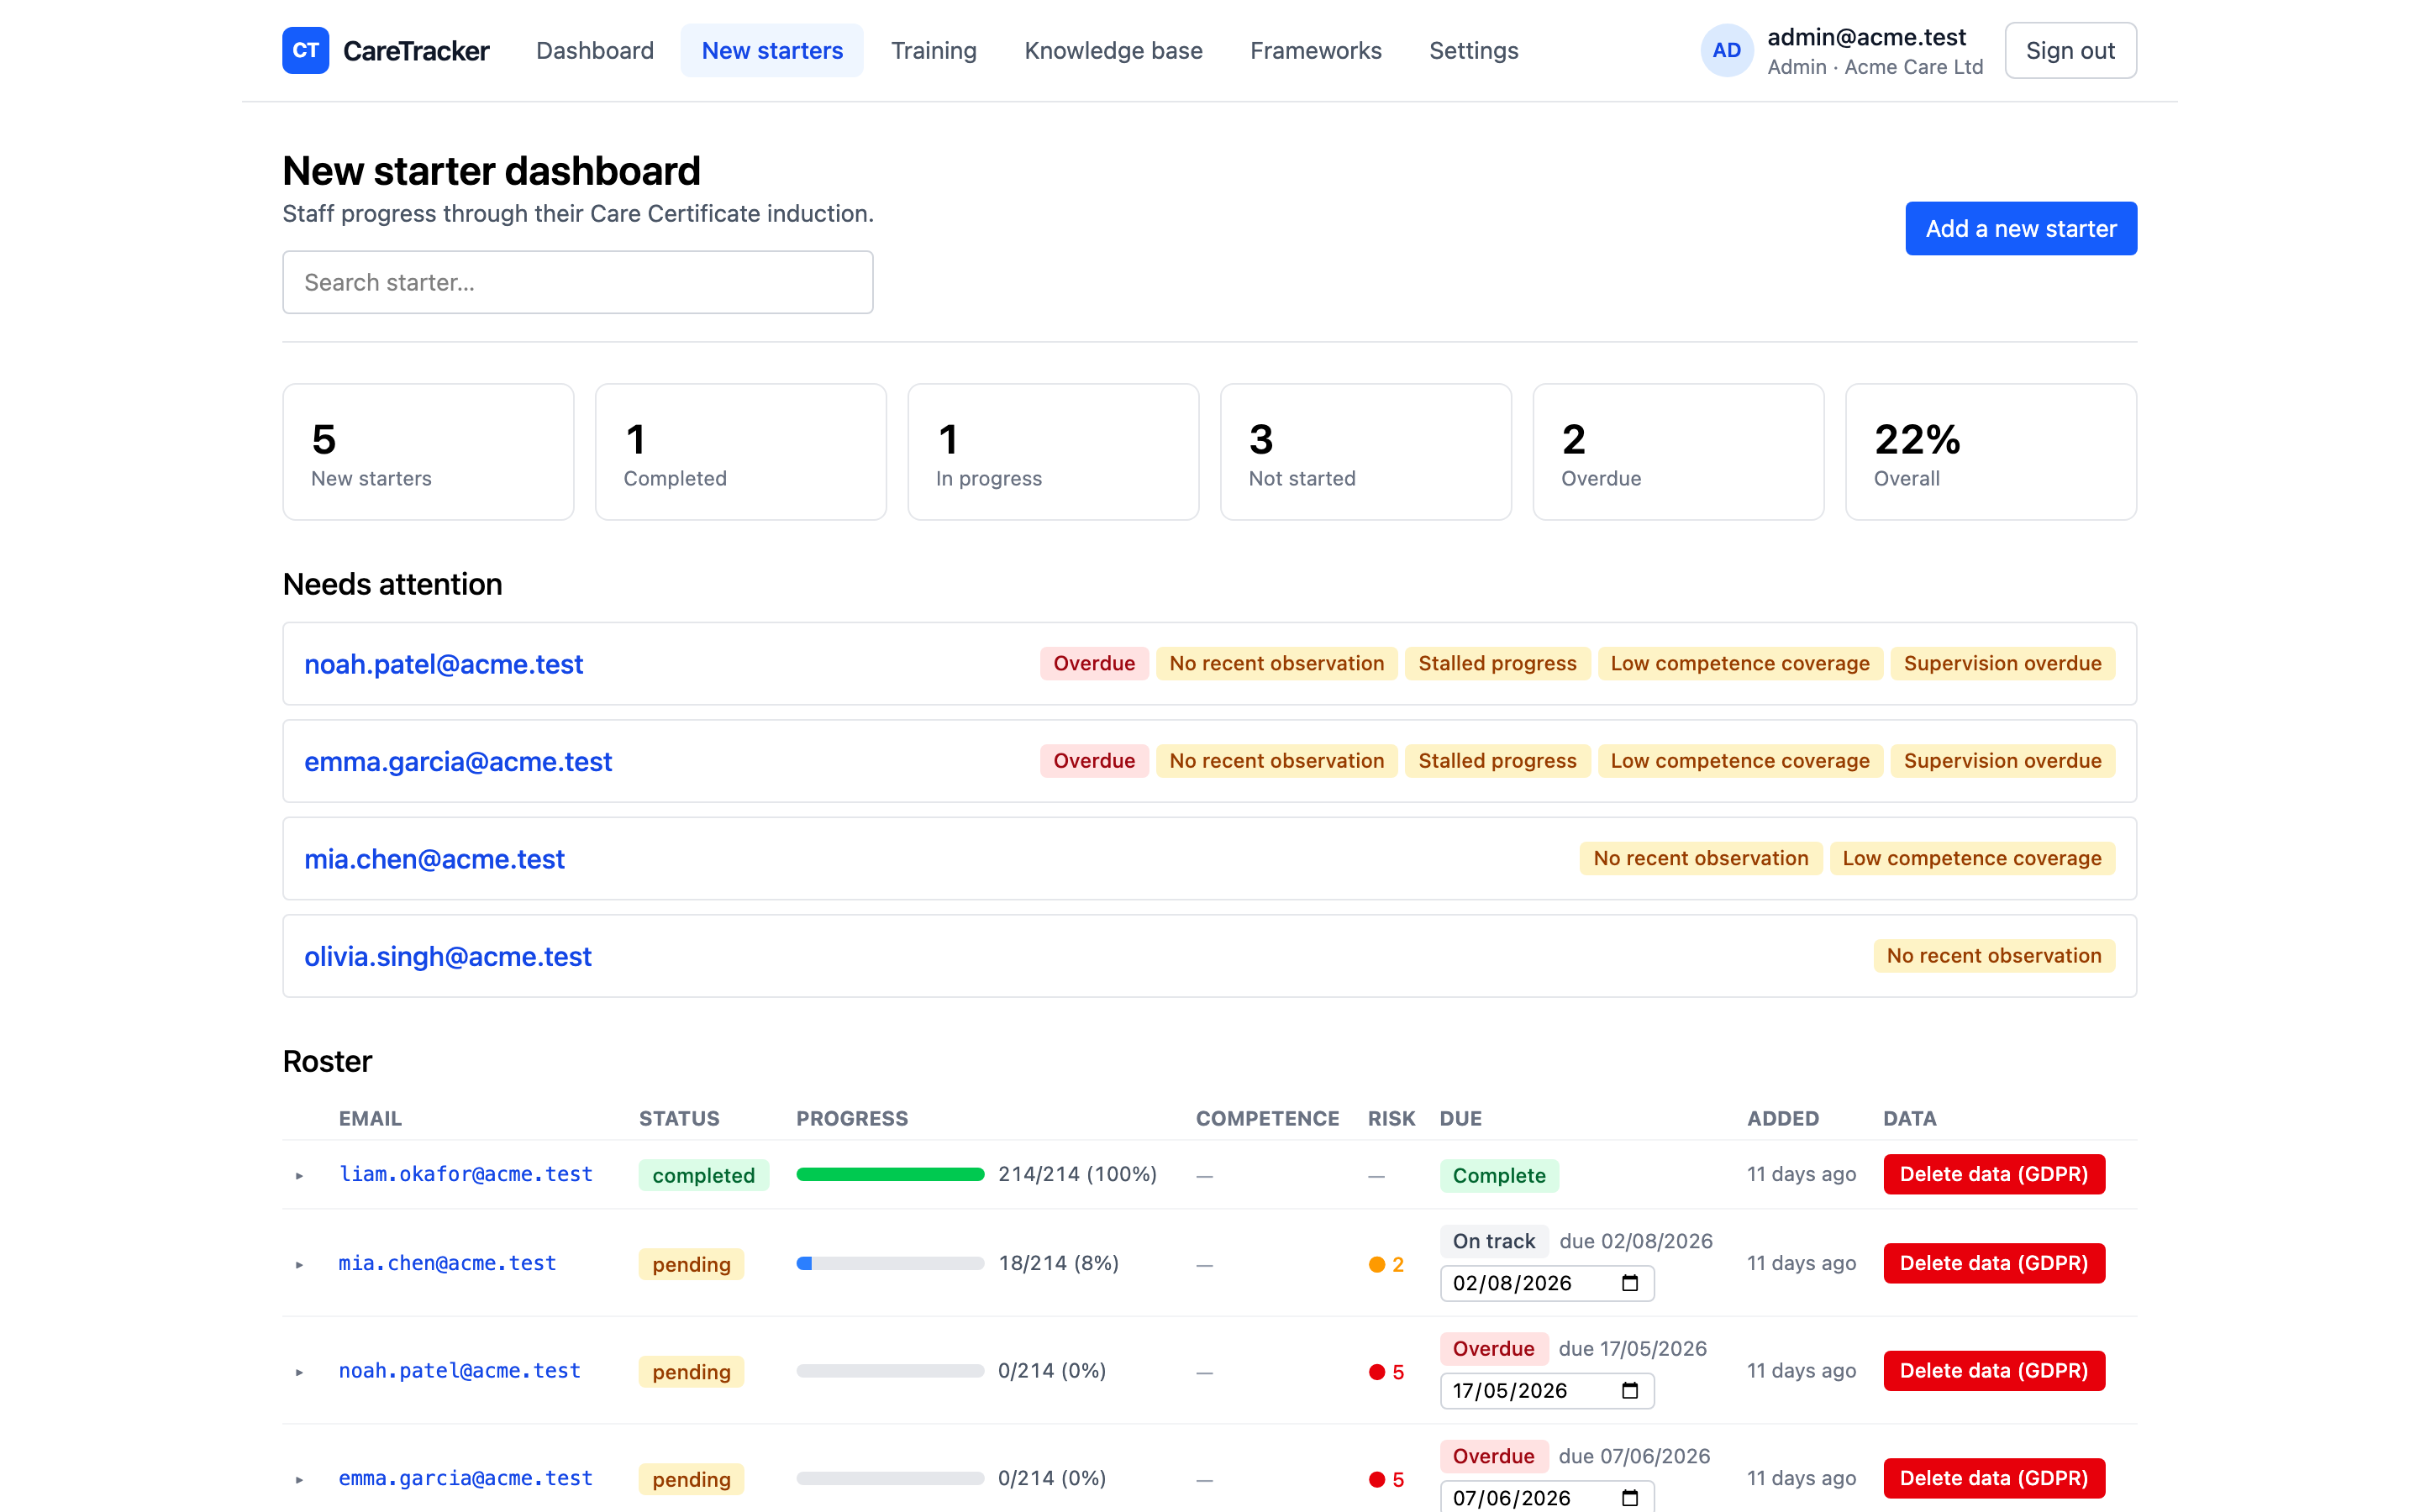Screen dimensions: 2420x1512
Task: Expand the emma.garcia@acme.test roster row
Action: coord(299,1478)
